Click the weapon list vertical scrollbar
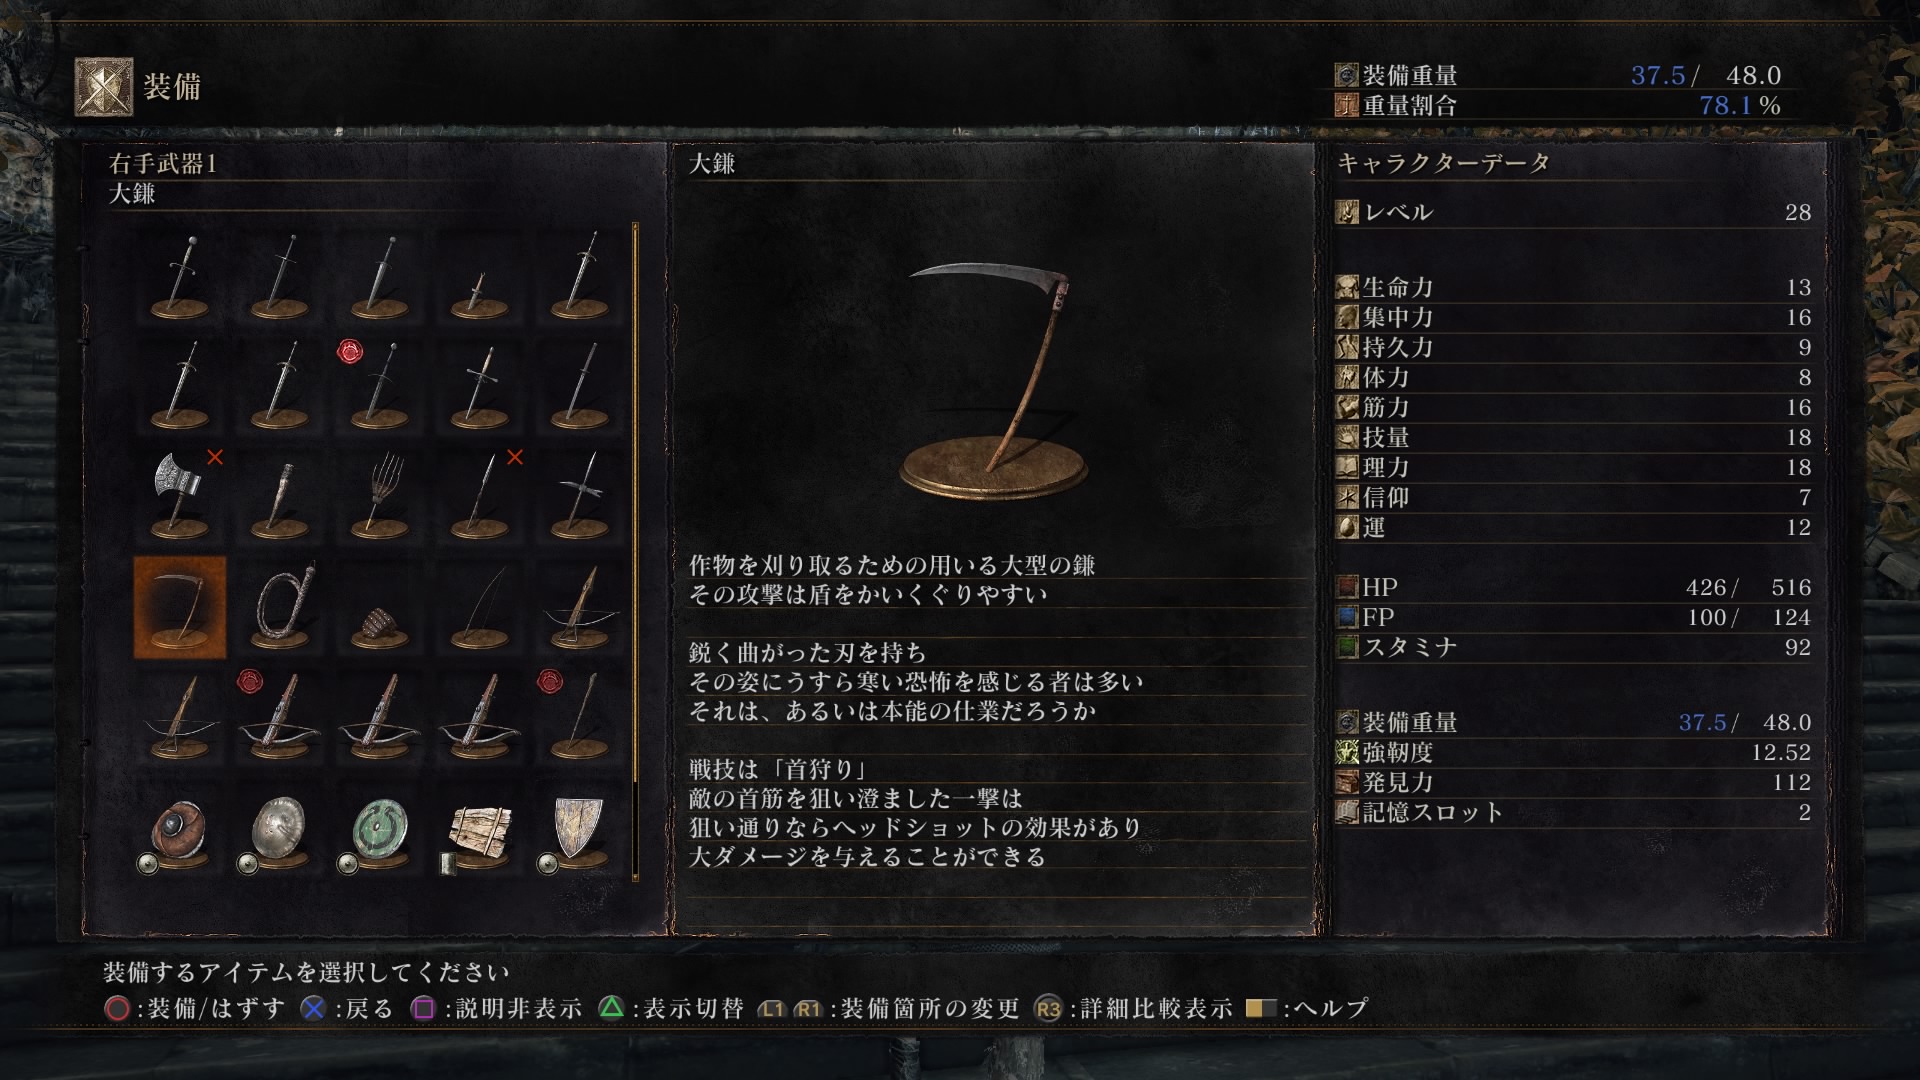The width and height of the screenshot is (1920, 1080). point(635,551)
